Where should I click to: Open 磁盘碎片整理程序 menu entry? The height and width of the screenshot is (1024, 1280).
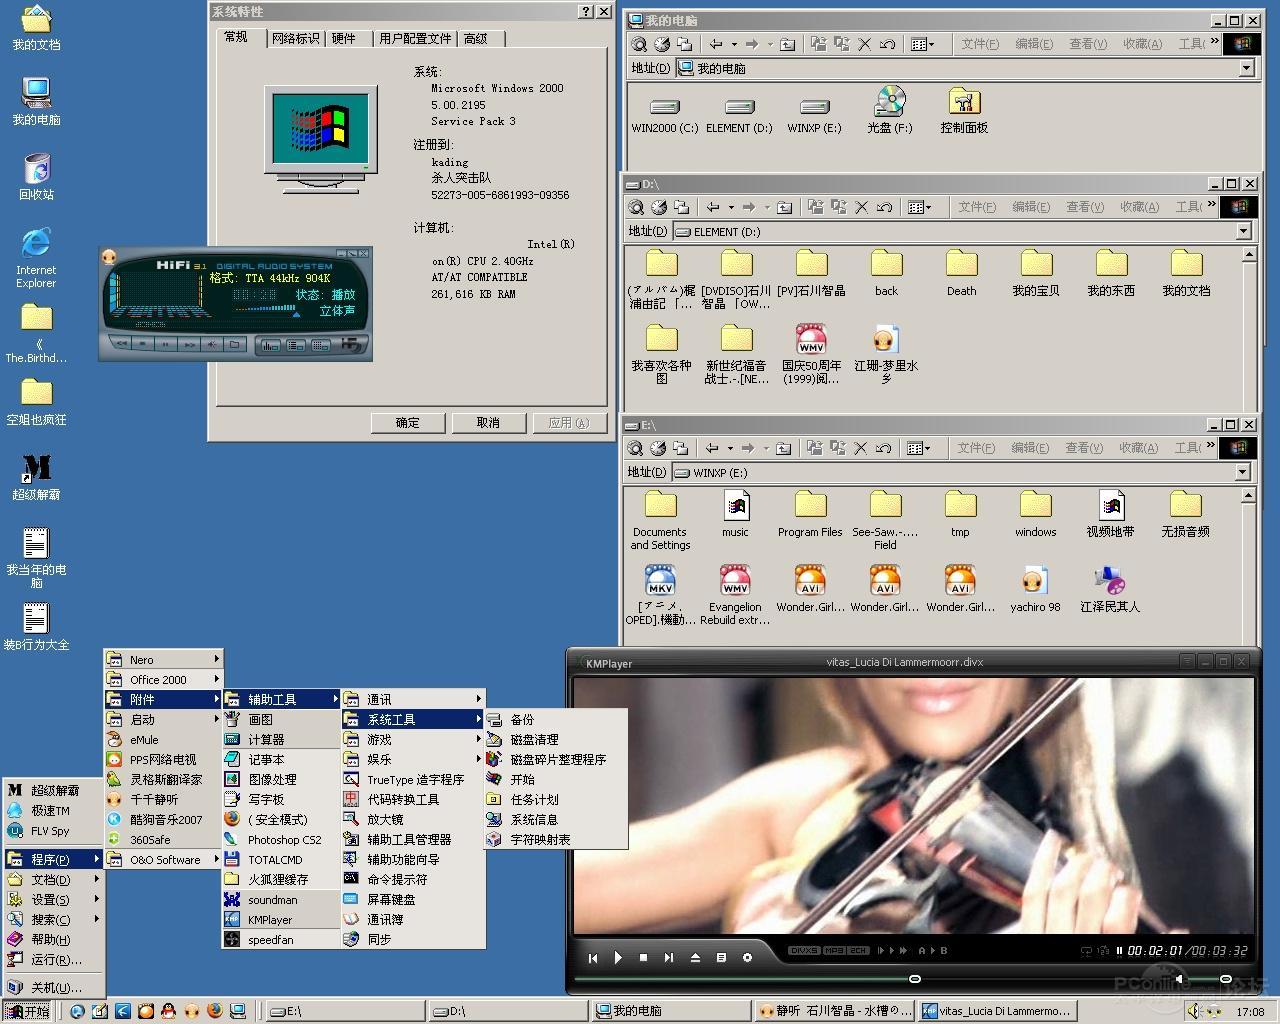(x=557, y=759)
